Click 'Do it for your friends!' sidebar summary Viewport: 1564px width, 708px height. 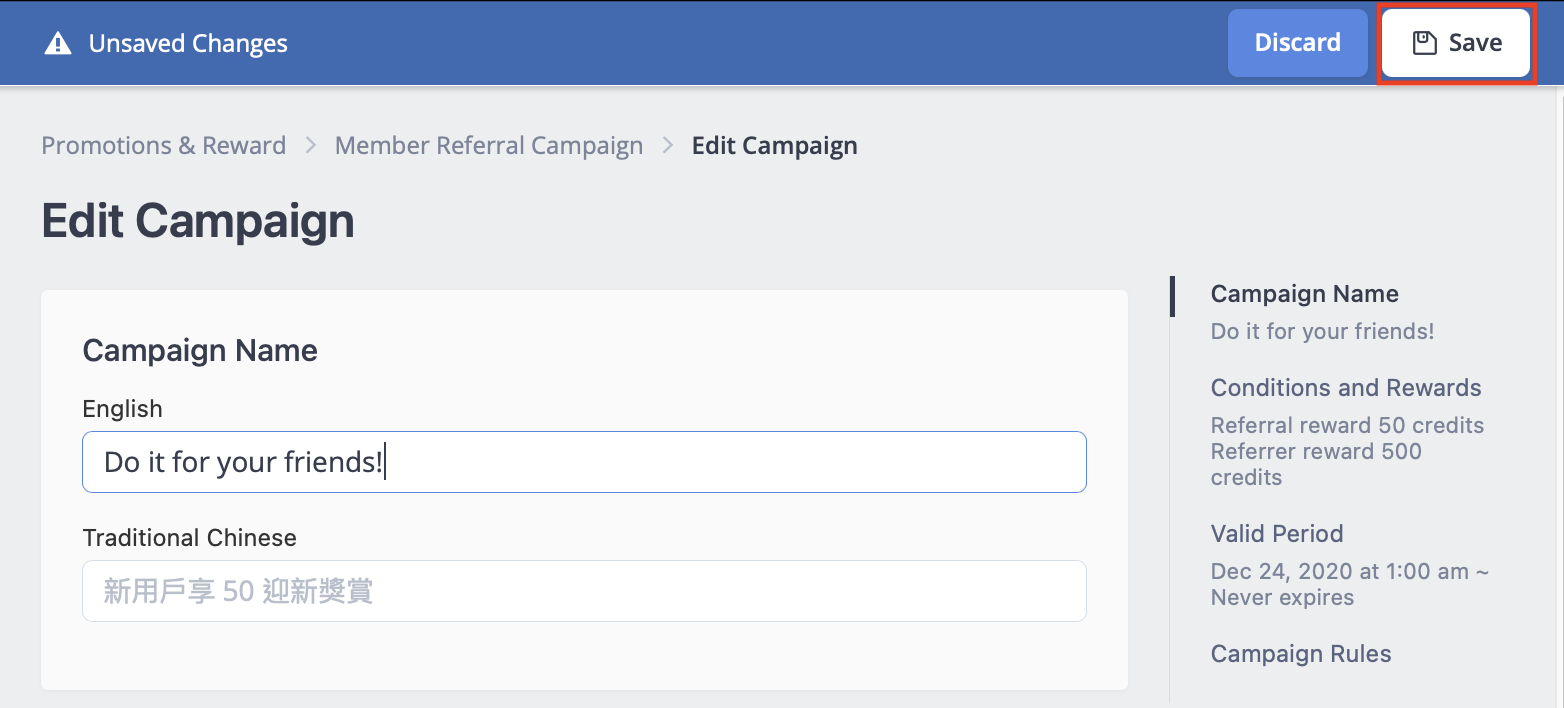[1323, 331]
